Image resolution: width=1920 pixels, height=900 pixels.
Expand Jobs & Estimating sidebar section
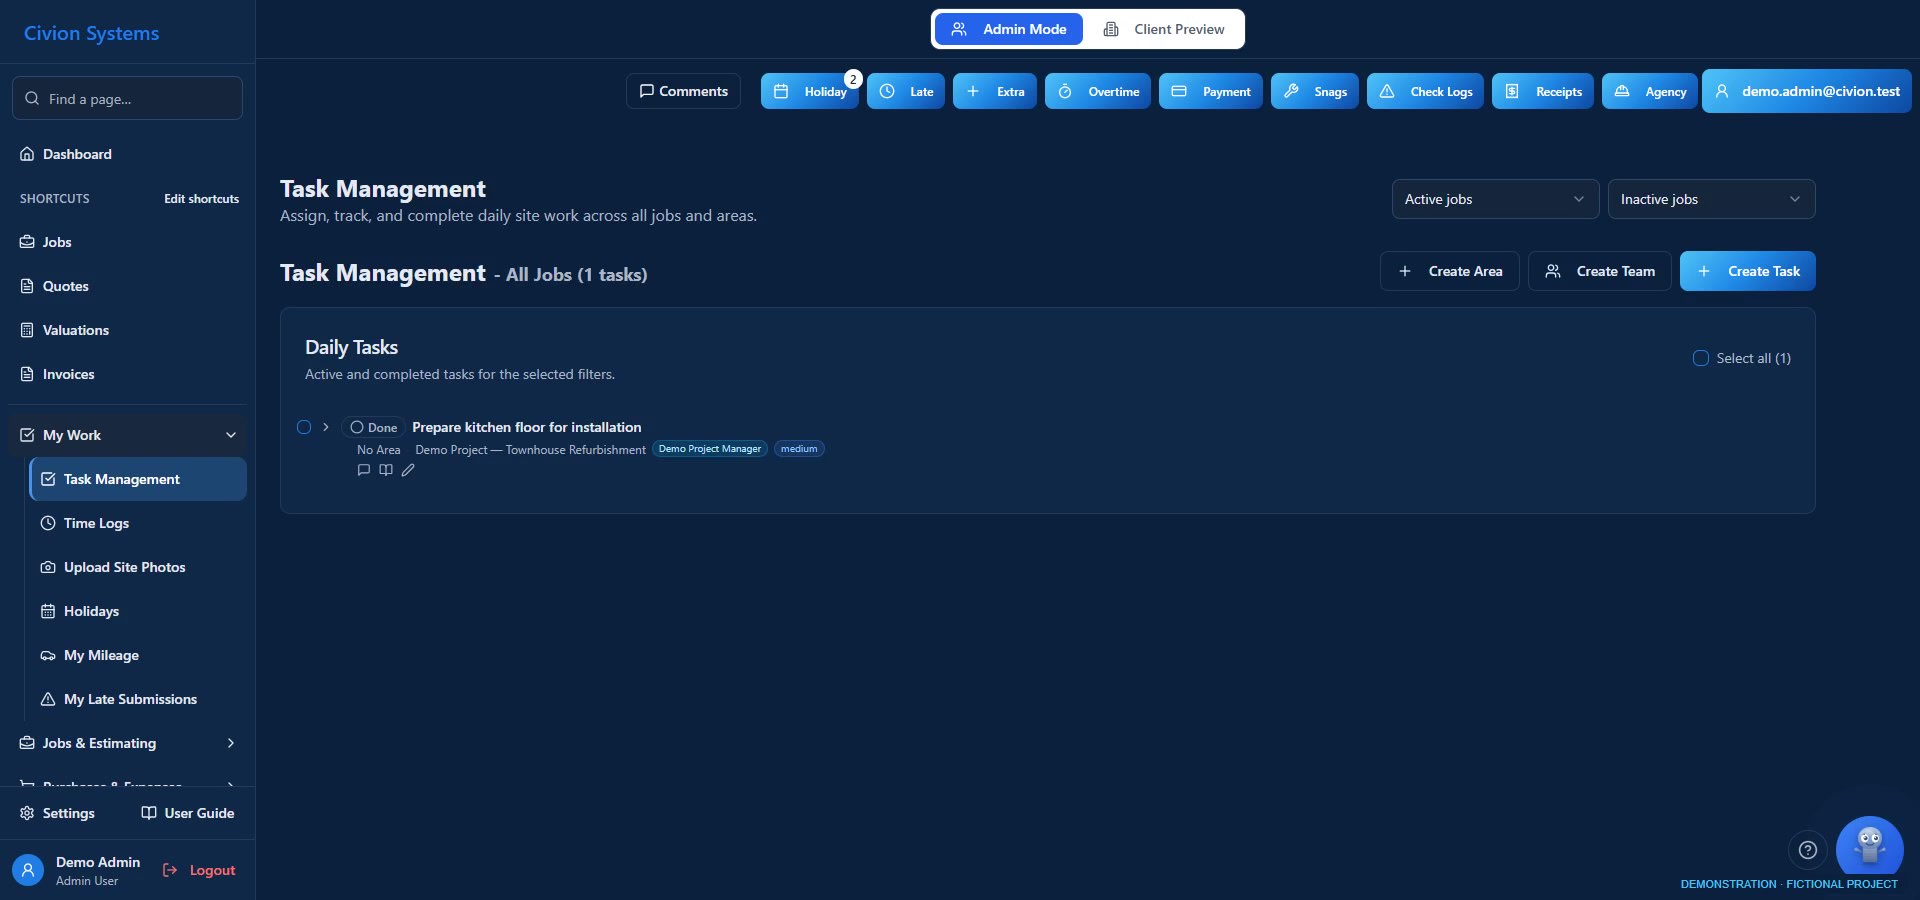(x=127, y=743)
